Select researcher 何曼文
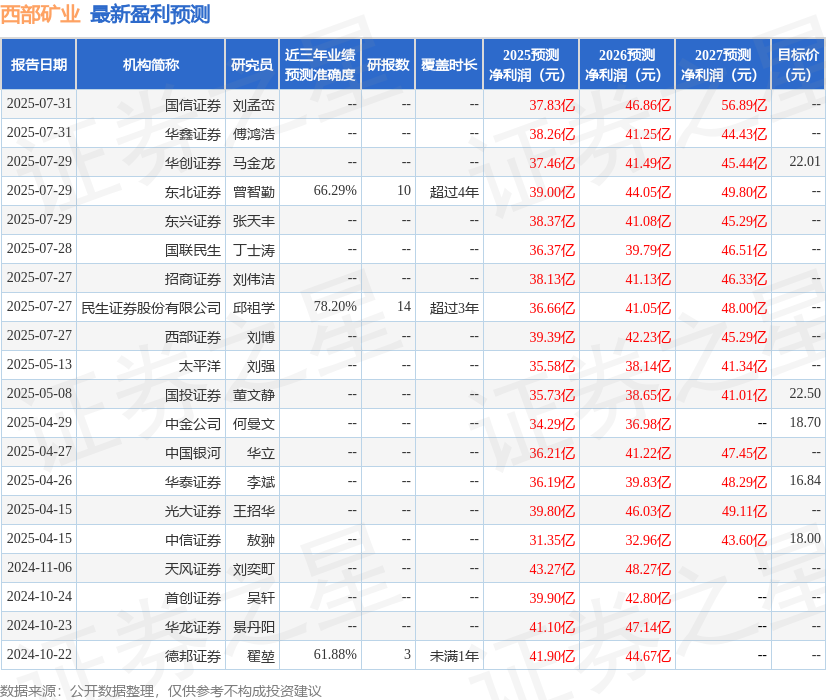826x700 pixels. pos(254,424)
